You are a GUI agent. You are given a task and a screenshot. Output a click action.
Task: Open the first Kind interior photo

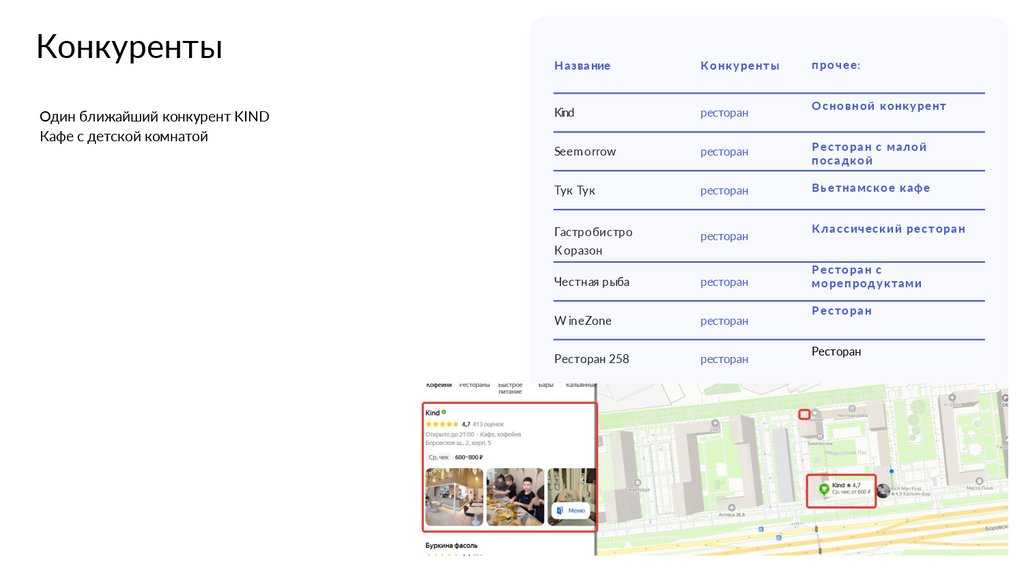click(x=455, y=496)
